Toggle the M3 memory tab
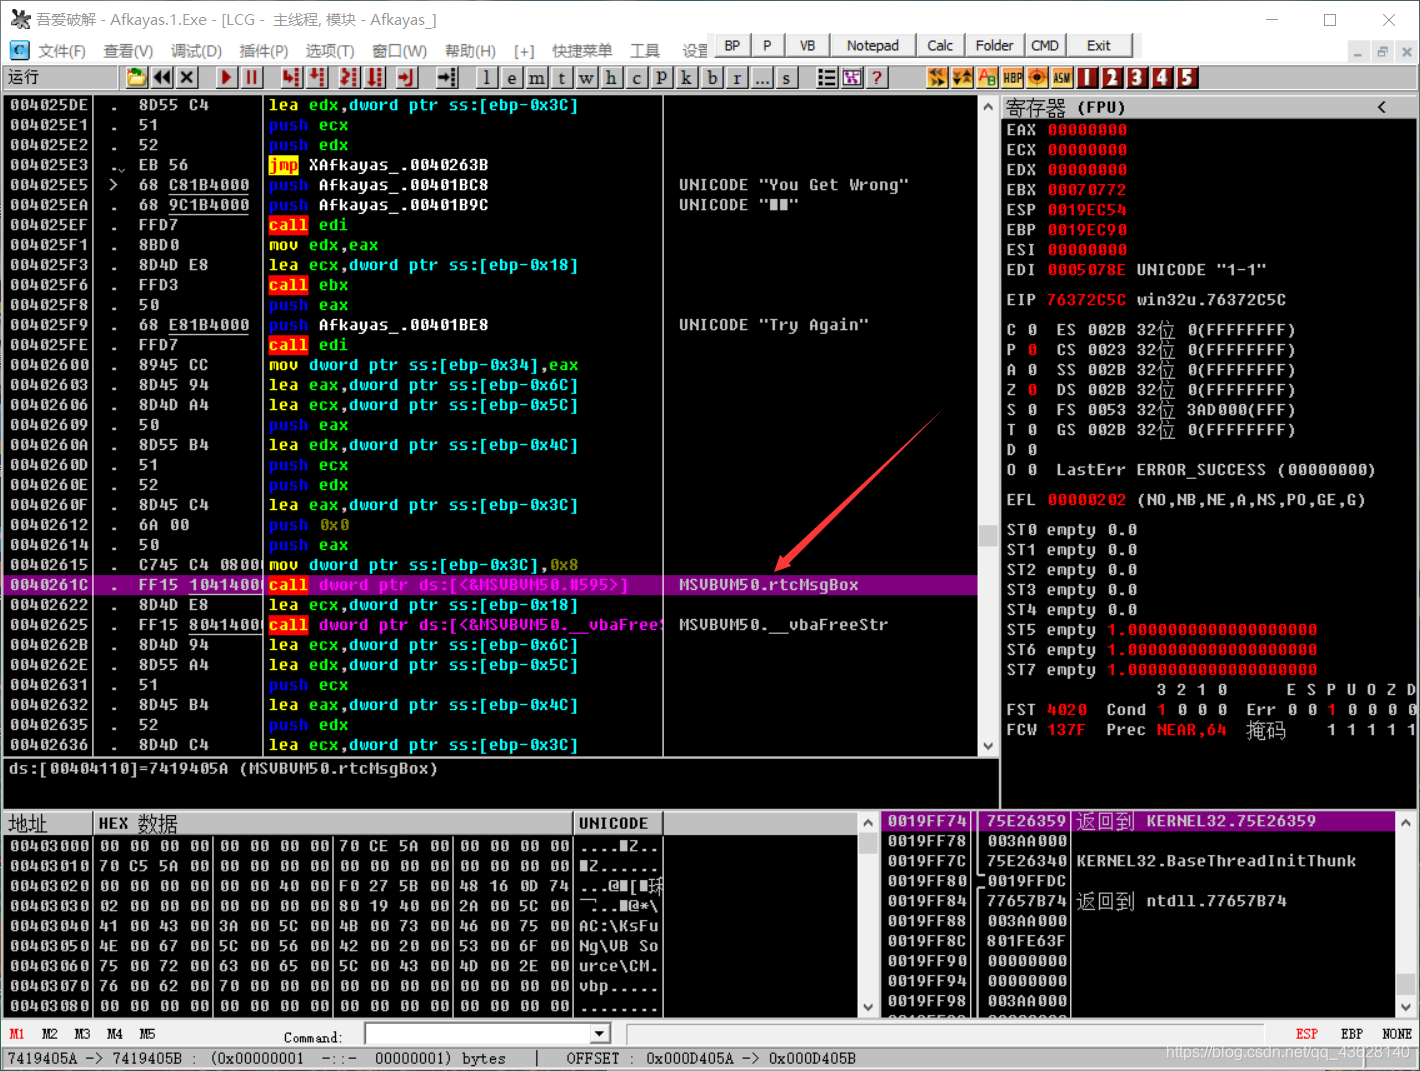This screenshot has height=1071, width=1420. 82,1034
